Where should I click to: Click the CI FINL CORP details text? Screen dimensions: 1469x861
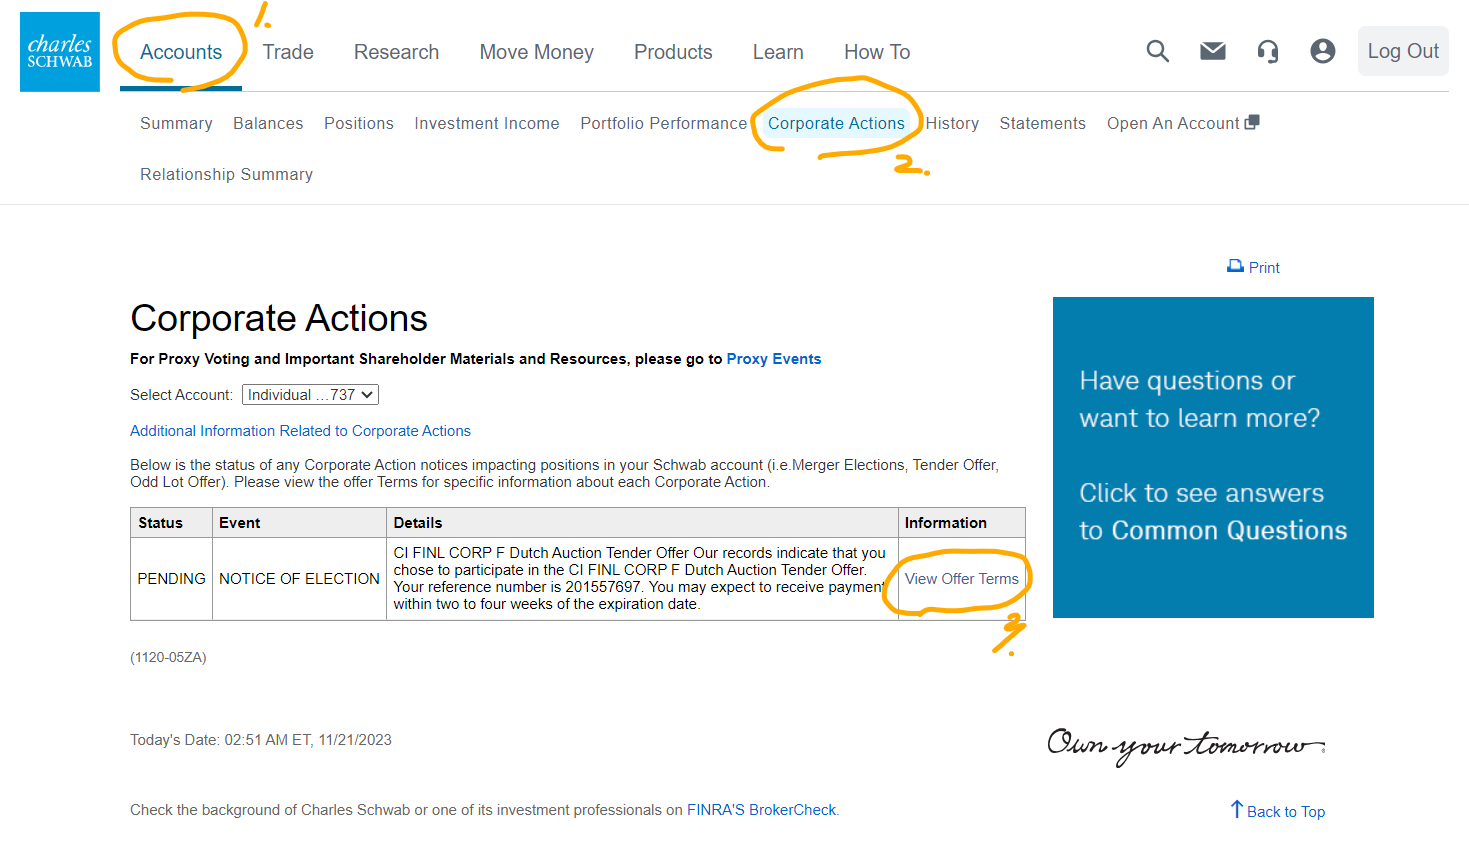point(641,579)
